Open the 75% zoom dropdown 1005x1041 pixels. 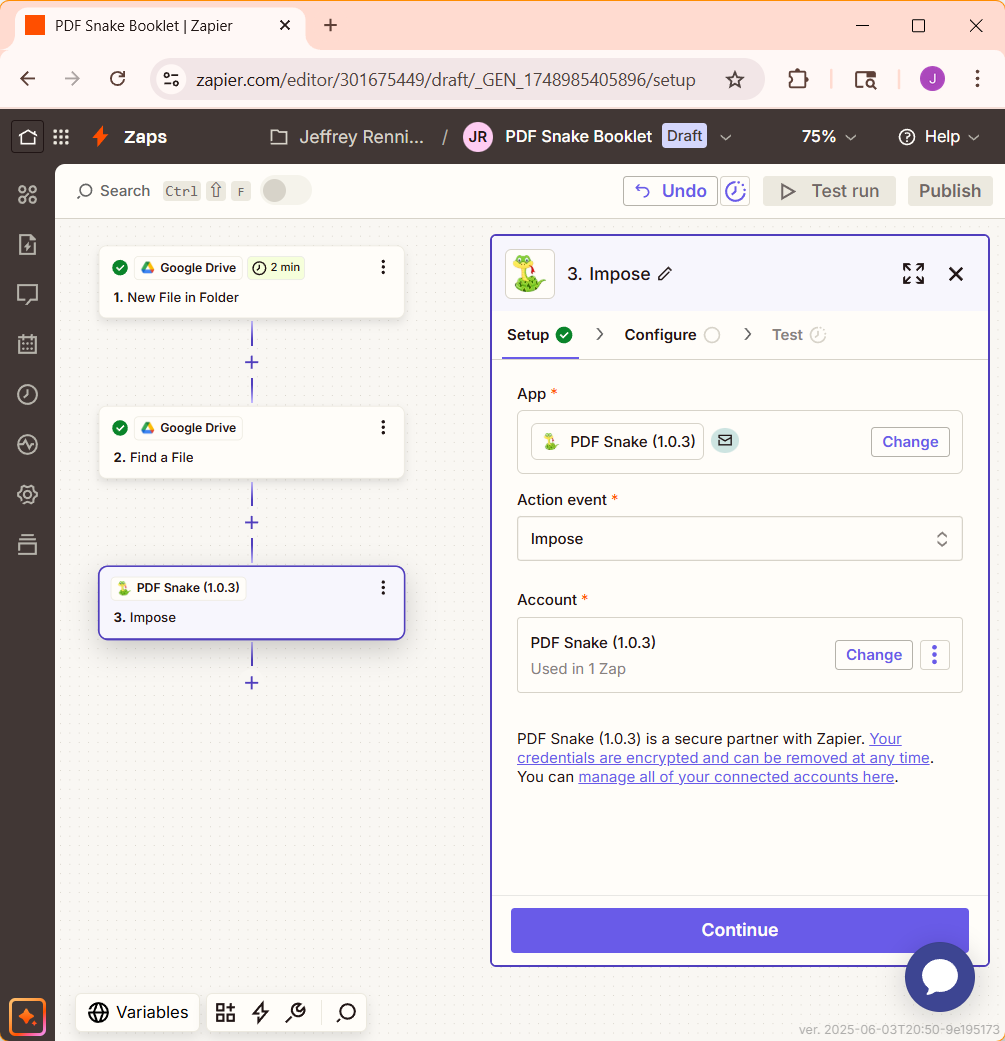[828, 137]
